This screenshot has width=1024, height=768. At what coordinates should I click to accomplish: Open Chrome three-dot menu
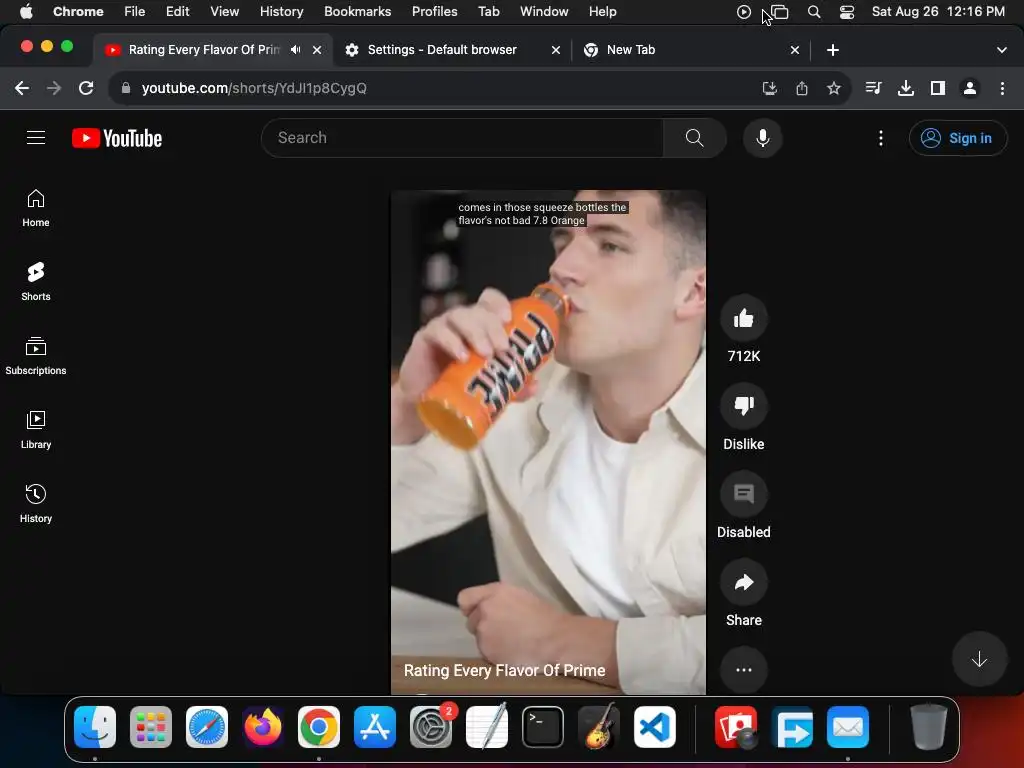(1002, 88)
